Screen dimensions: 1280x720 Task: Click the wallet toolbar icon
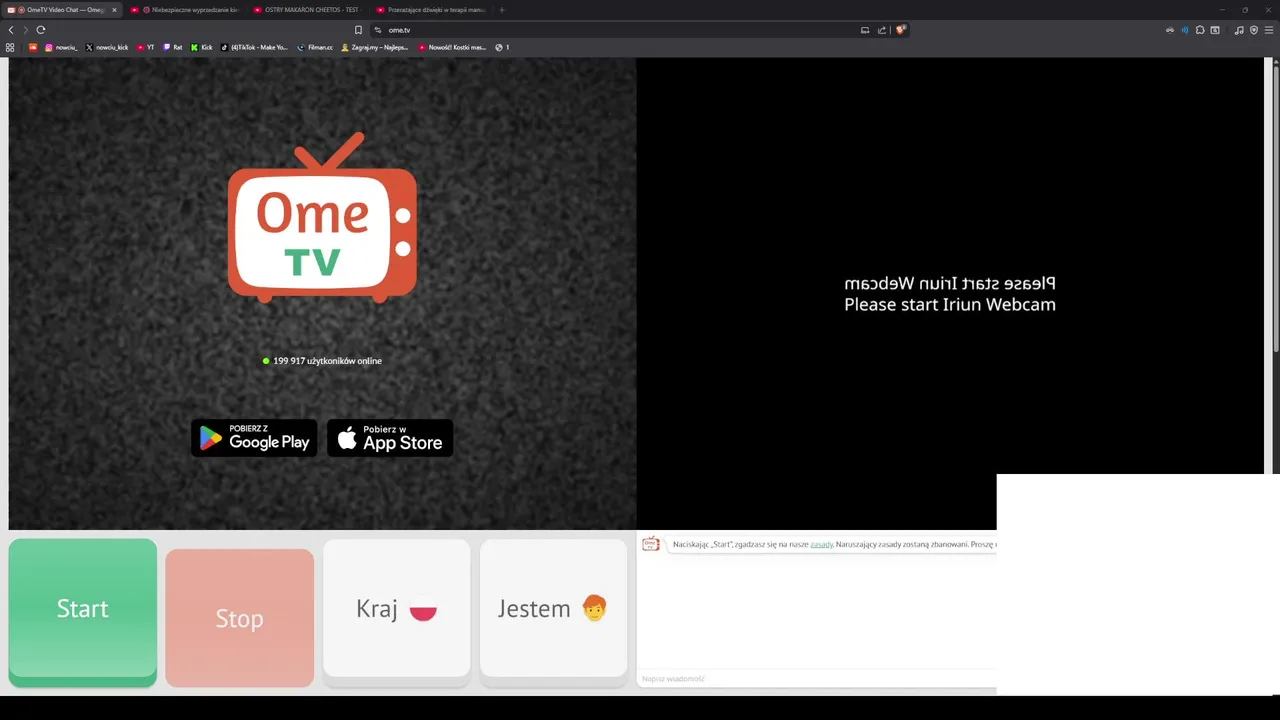[1215, 30]
